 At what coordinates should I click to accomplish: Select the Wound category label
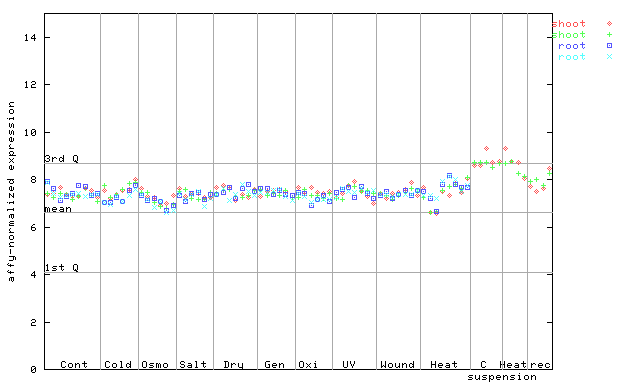click(x=397, y=364)
